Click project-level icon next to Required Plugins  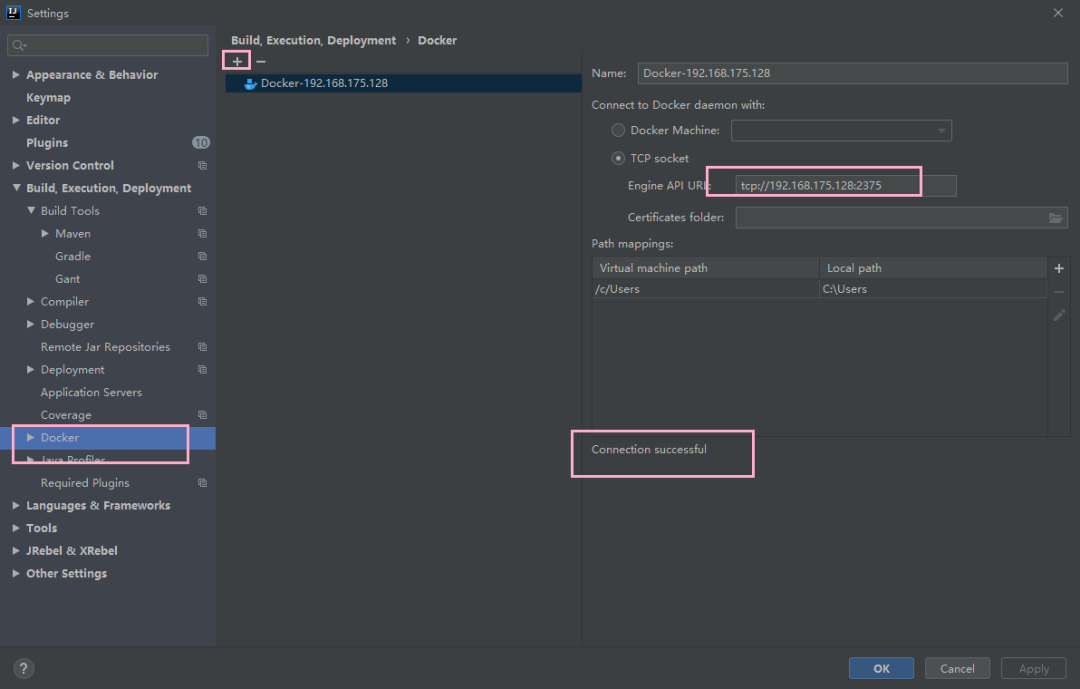pyautogui.click(x=202, y=483)
